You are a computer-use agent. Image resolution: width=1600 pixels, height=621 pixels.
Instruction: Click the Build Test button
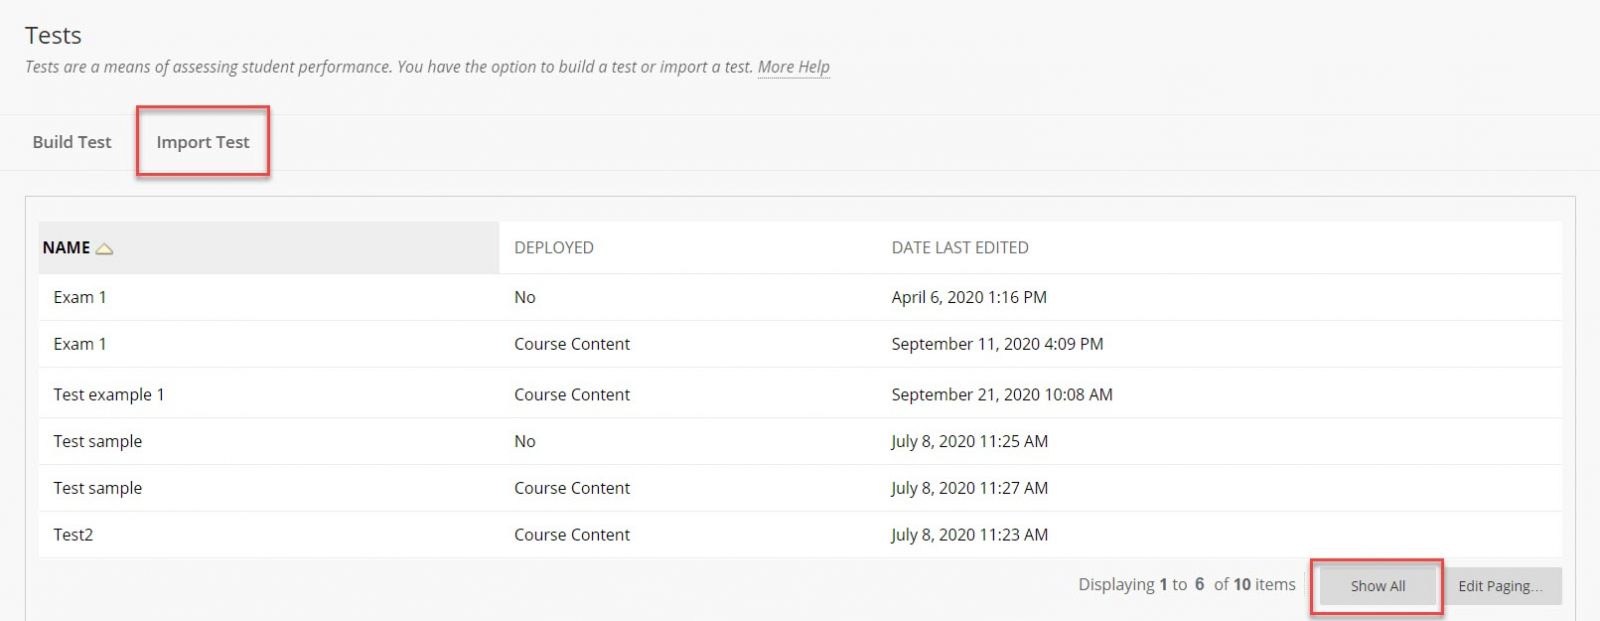(x=72, y=142)
